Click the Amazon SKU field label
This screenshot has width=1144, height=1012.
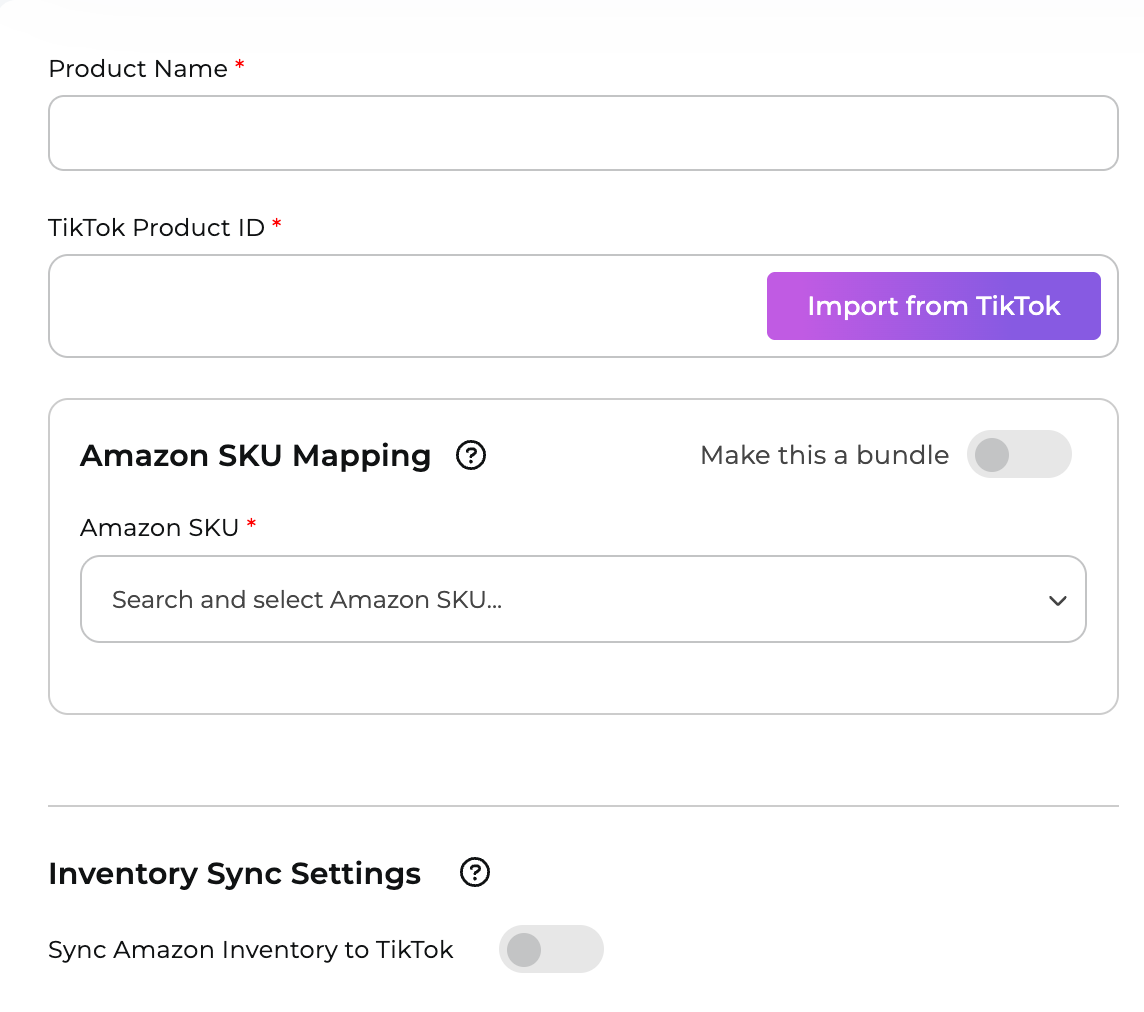(x=159, y=528)
